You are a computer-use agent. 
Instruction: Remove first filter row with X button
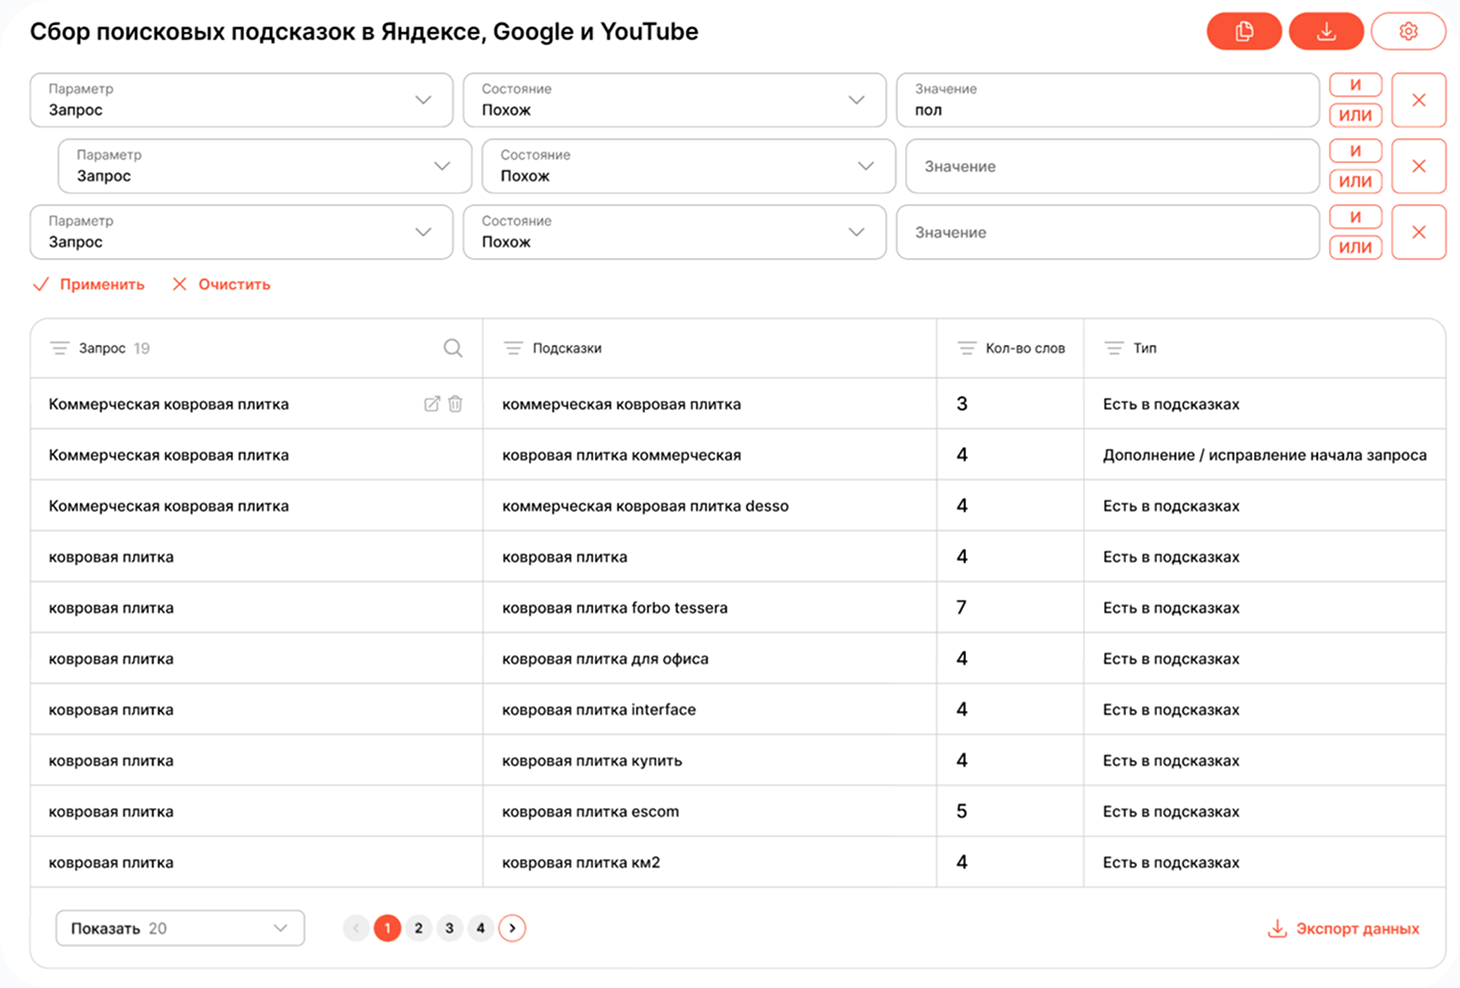pos(1418,100)
